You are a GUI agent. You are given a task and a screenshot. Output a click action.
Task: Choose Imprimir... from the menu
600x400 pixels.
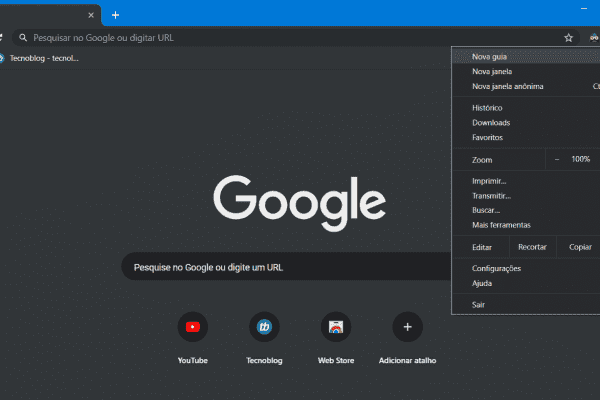(526, 181)
